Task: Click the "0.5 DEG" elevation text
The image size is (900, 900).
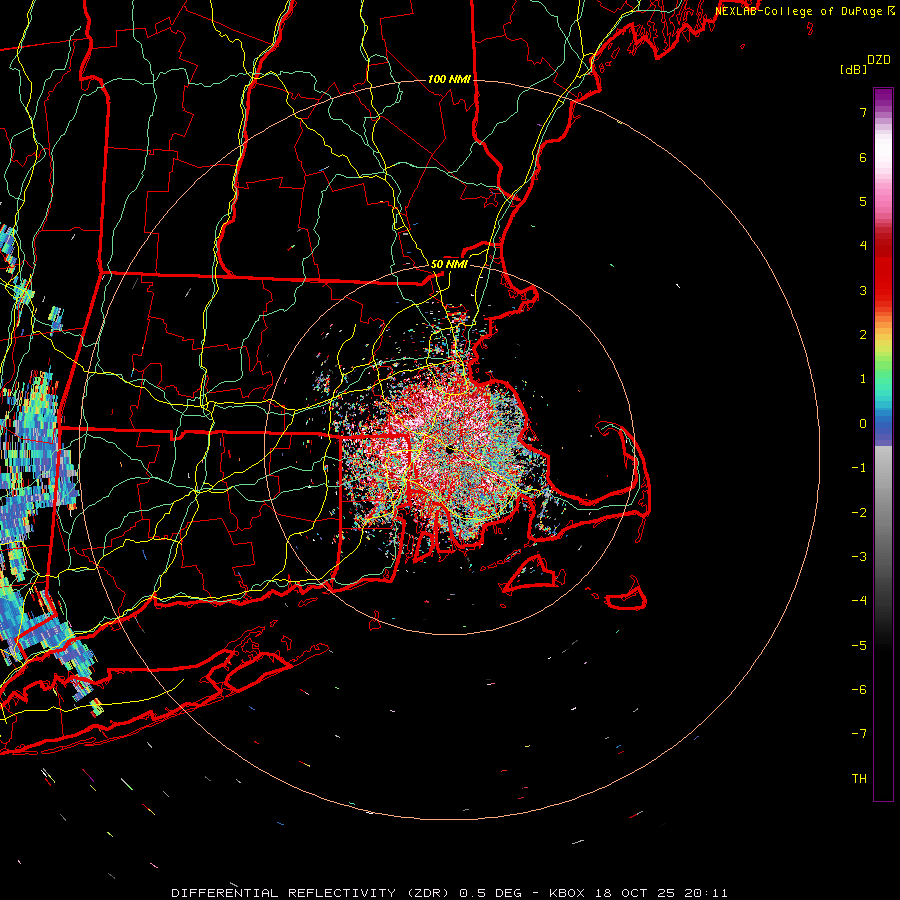Action: click(490, 893)
